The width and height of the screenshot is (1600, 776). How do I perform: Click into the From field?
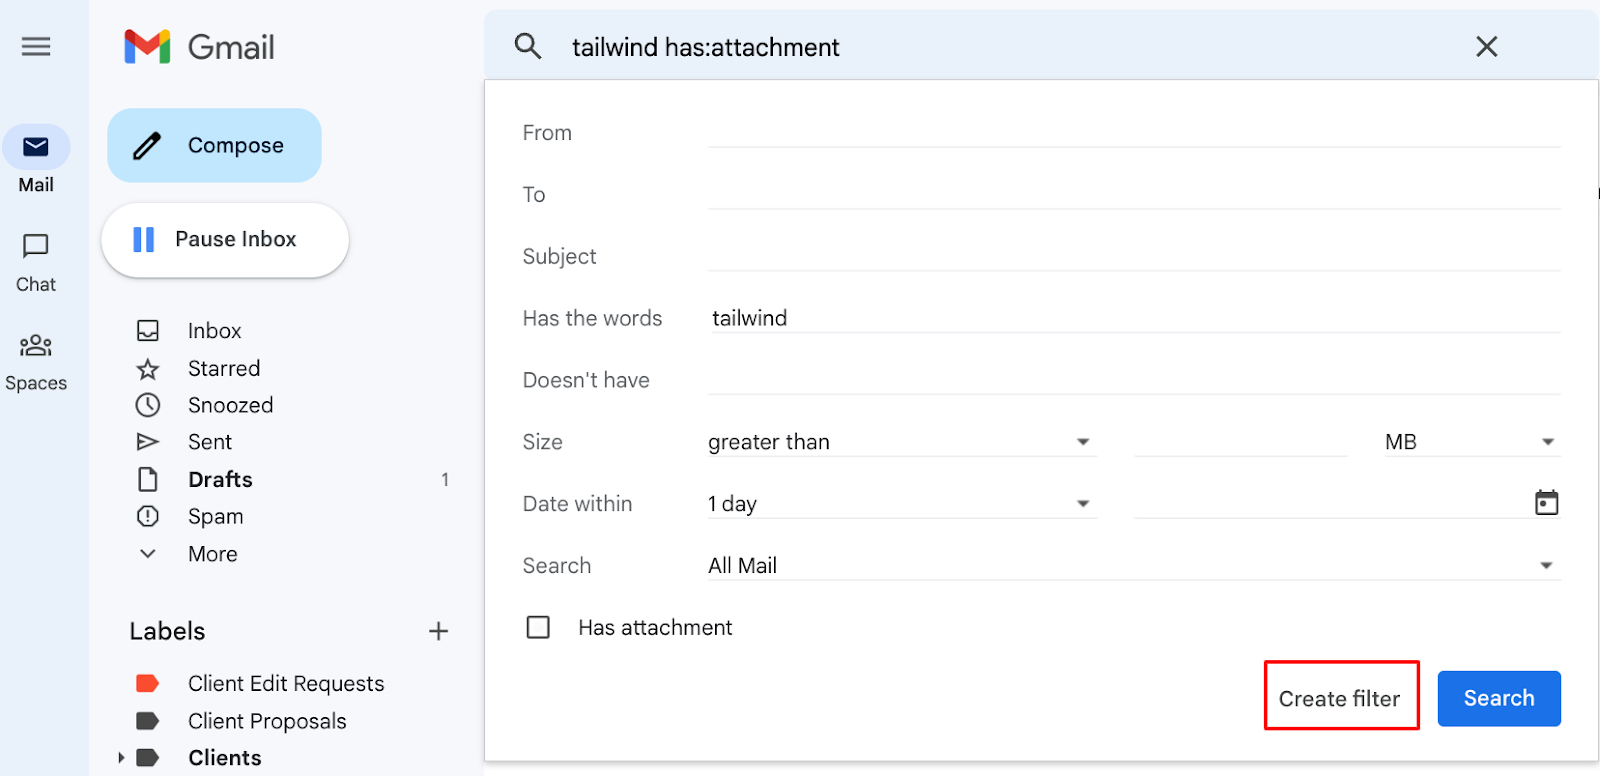tap(1134, 133)
